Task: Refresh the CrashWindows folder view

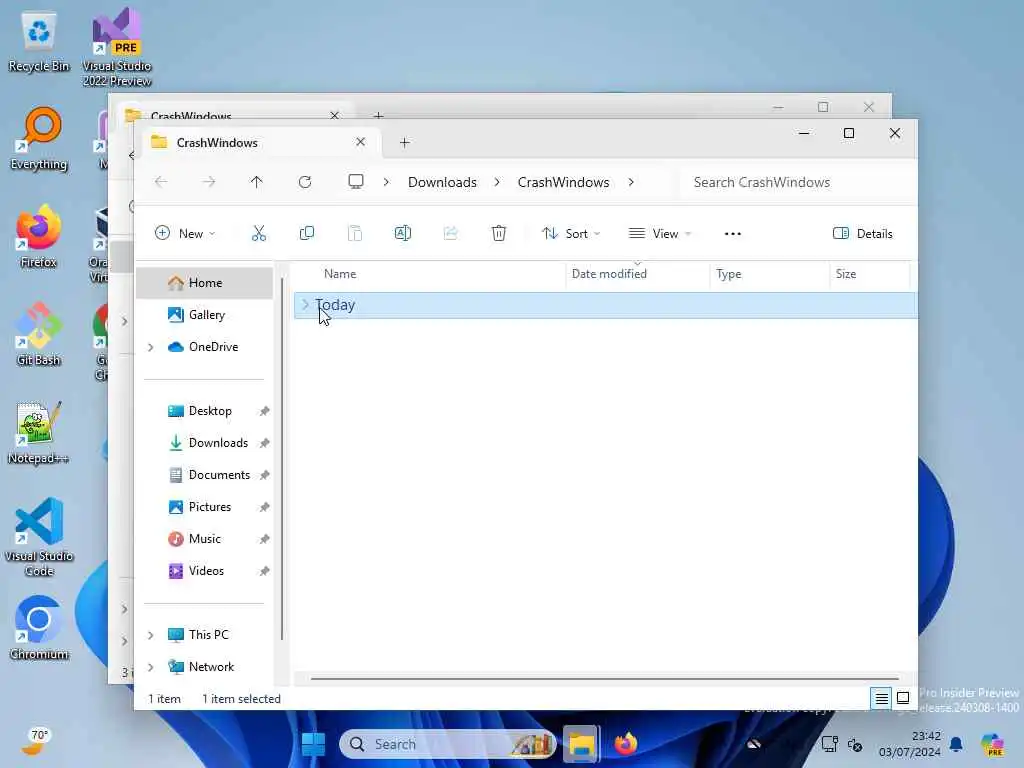Action: (x=305, y=182)
